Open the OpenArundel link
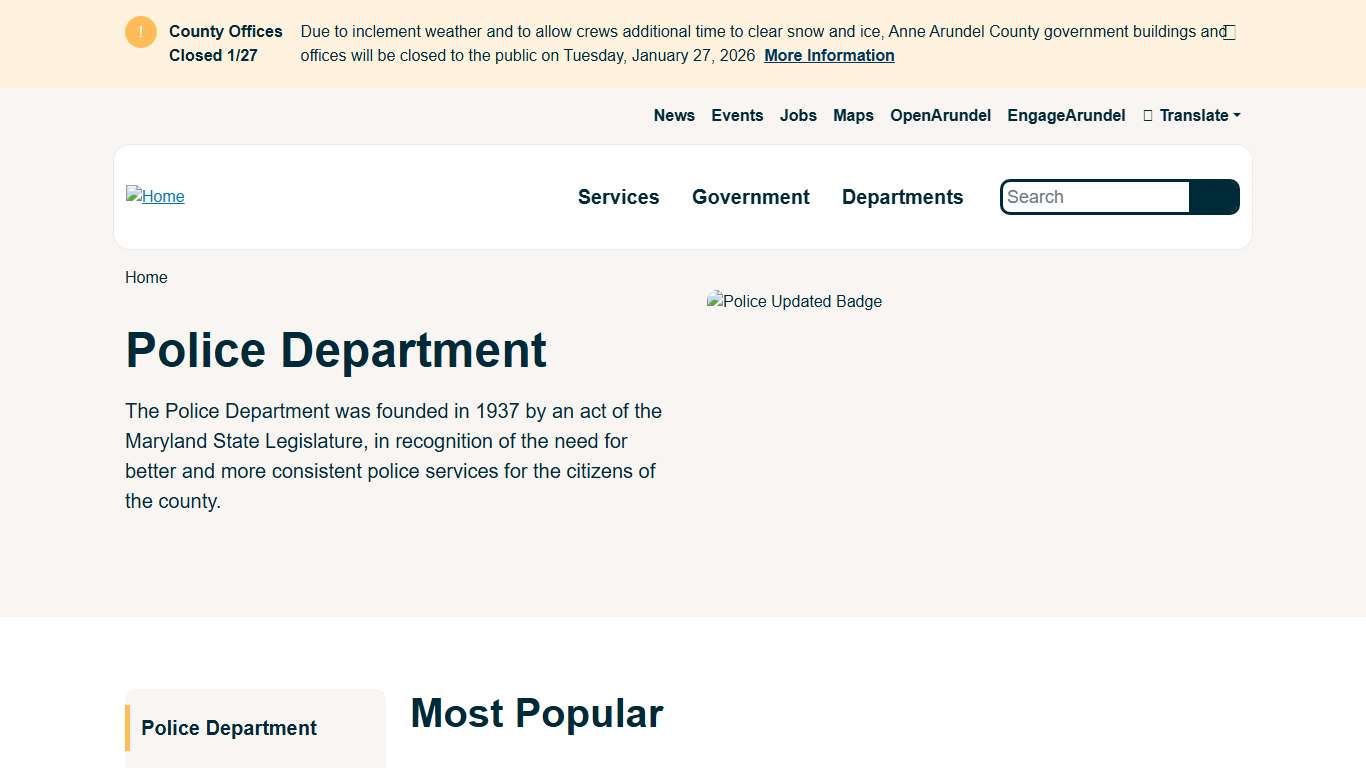Screen dimensions: 1366x768 [940, 115]
